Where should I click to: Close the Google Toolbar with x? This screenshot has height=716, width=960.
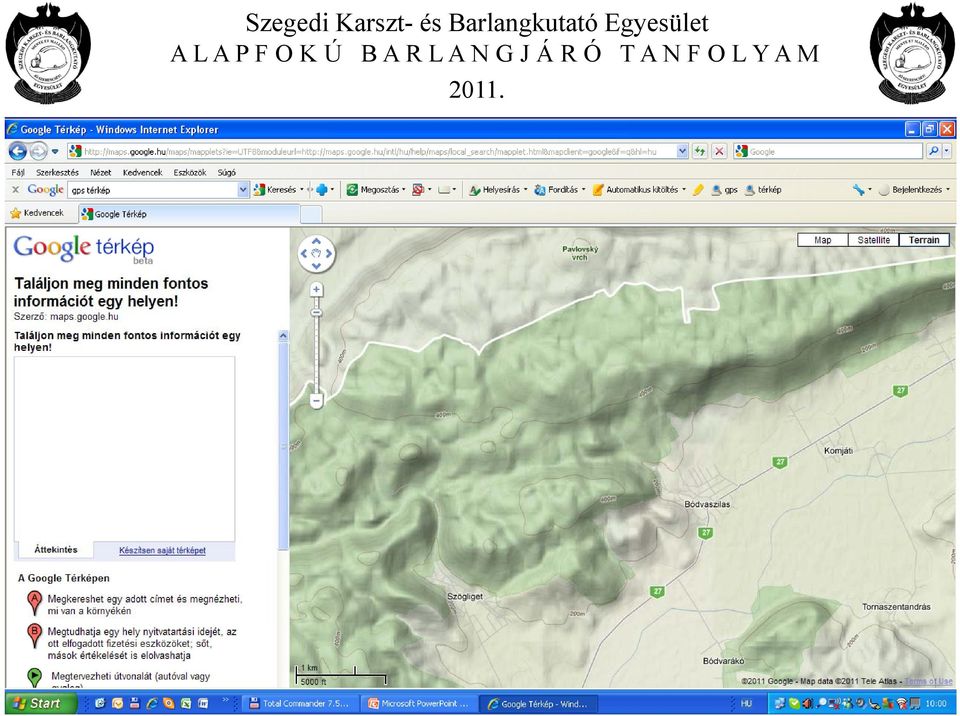(16, 190)
